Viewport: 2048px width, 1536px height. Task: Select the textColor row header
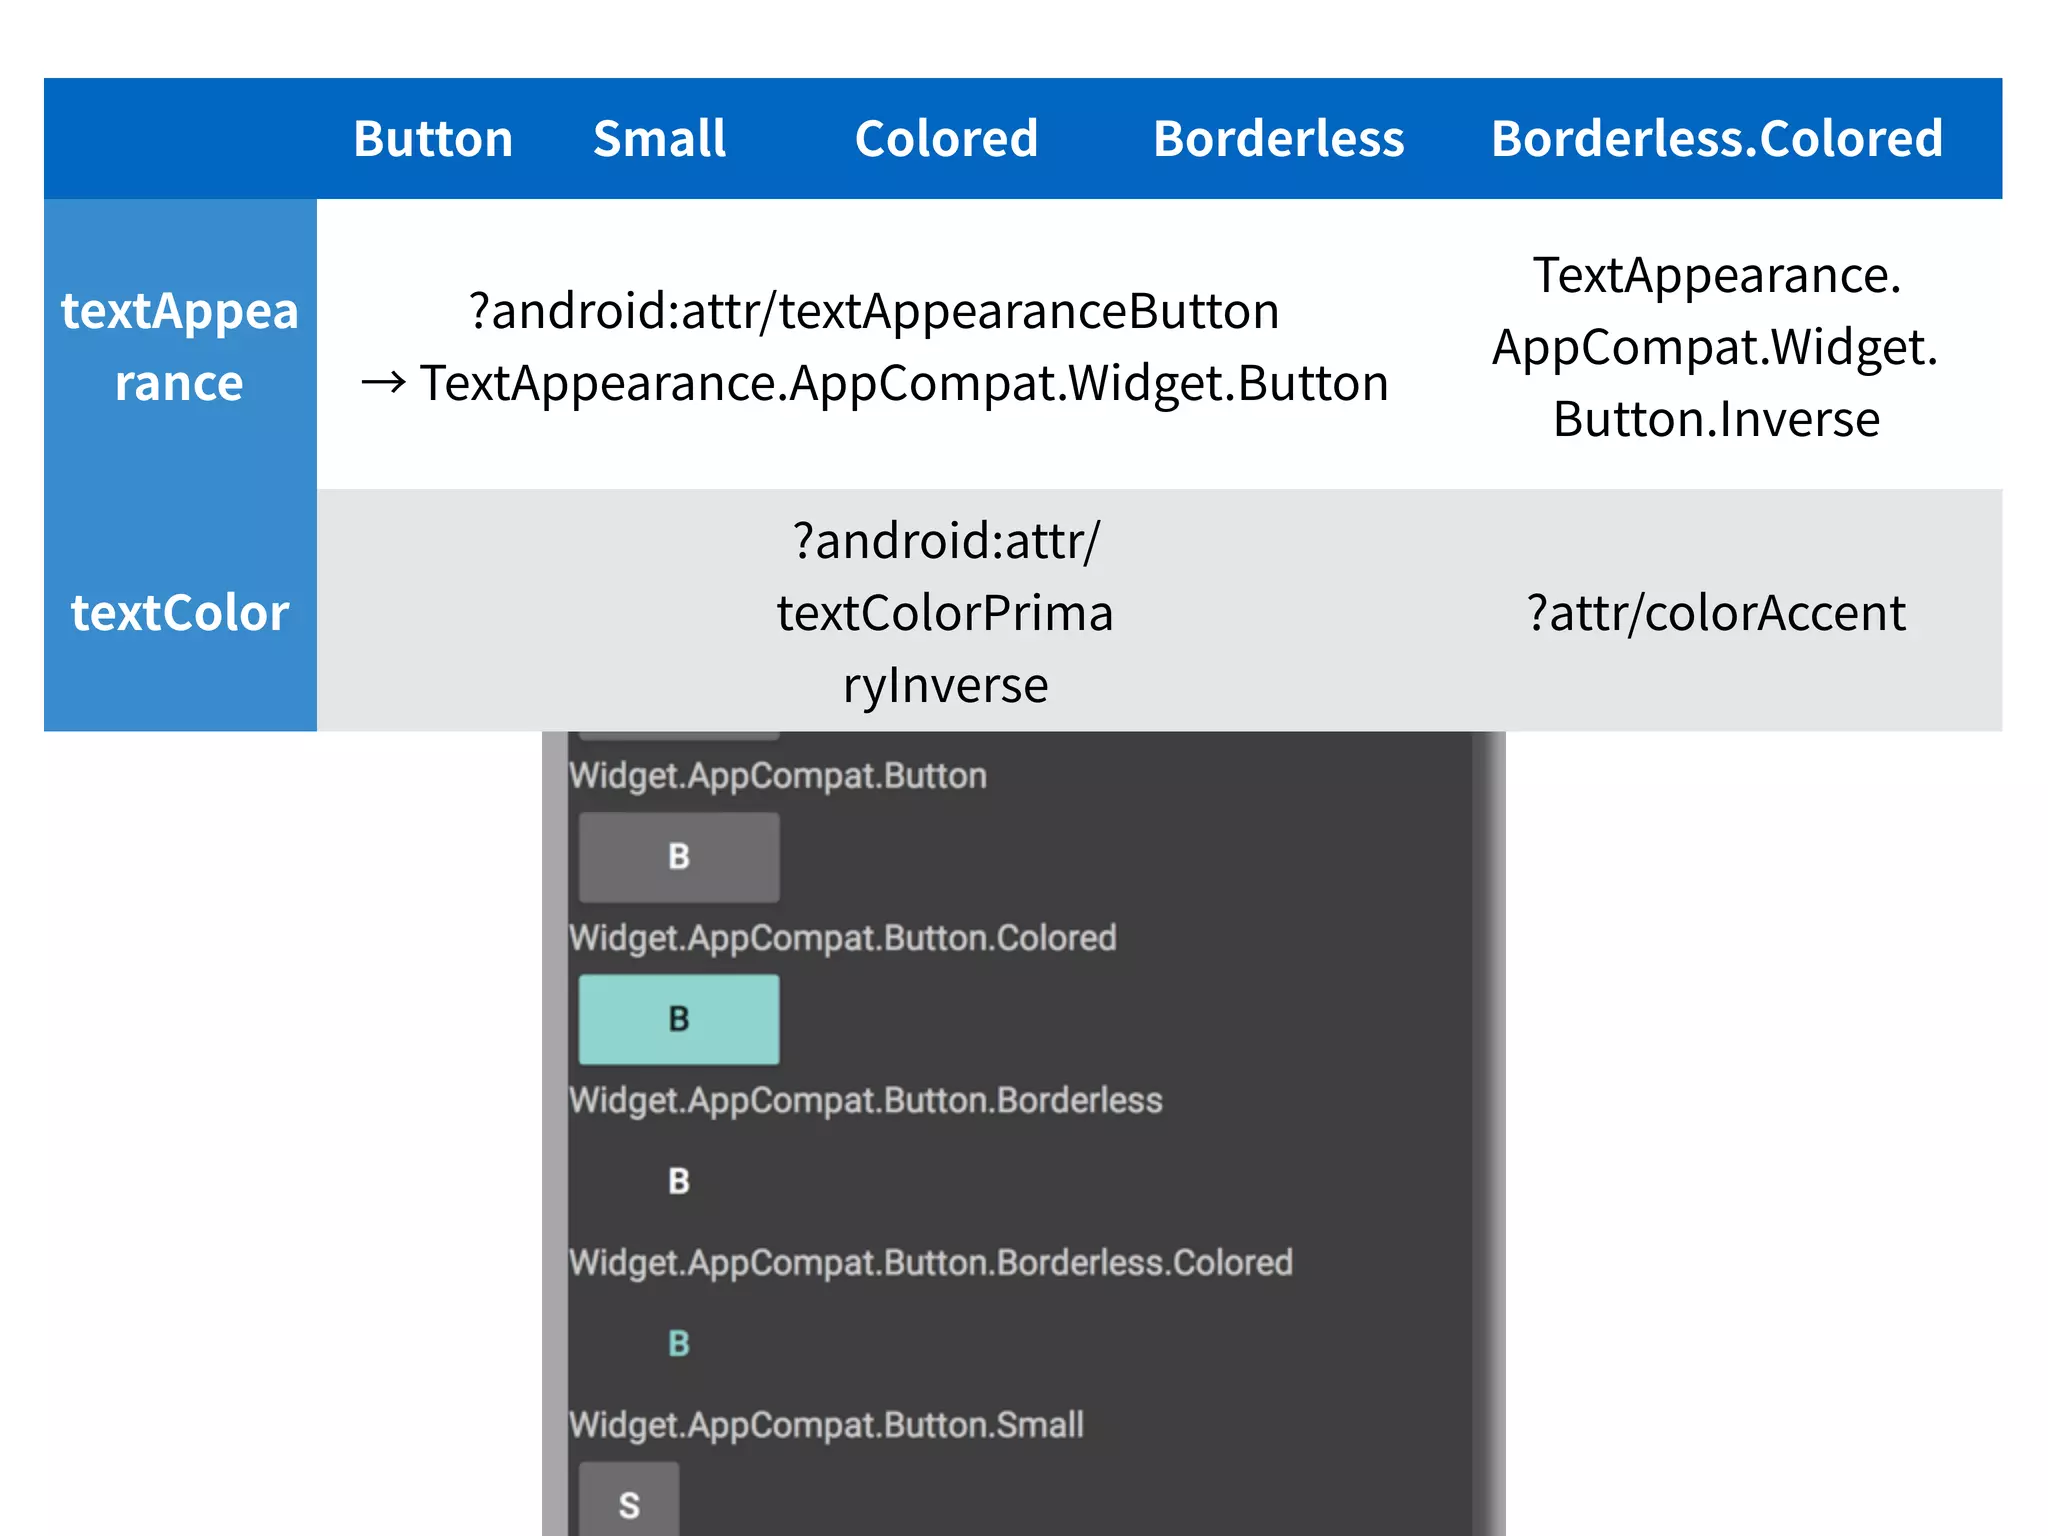tap(180, 612)
